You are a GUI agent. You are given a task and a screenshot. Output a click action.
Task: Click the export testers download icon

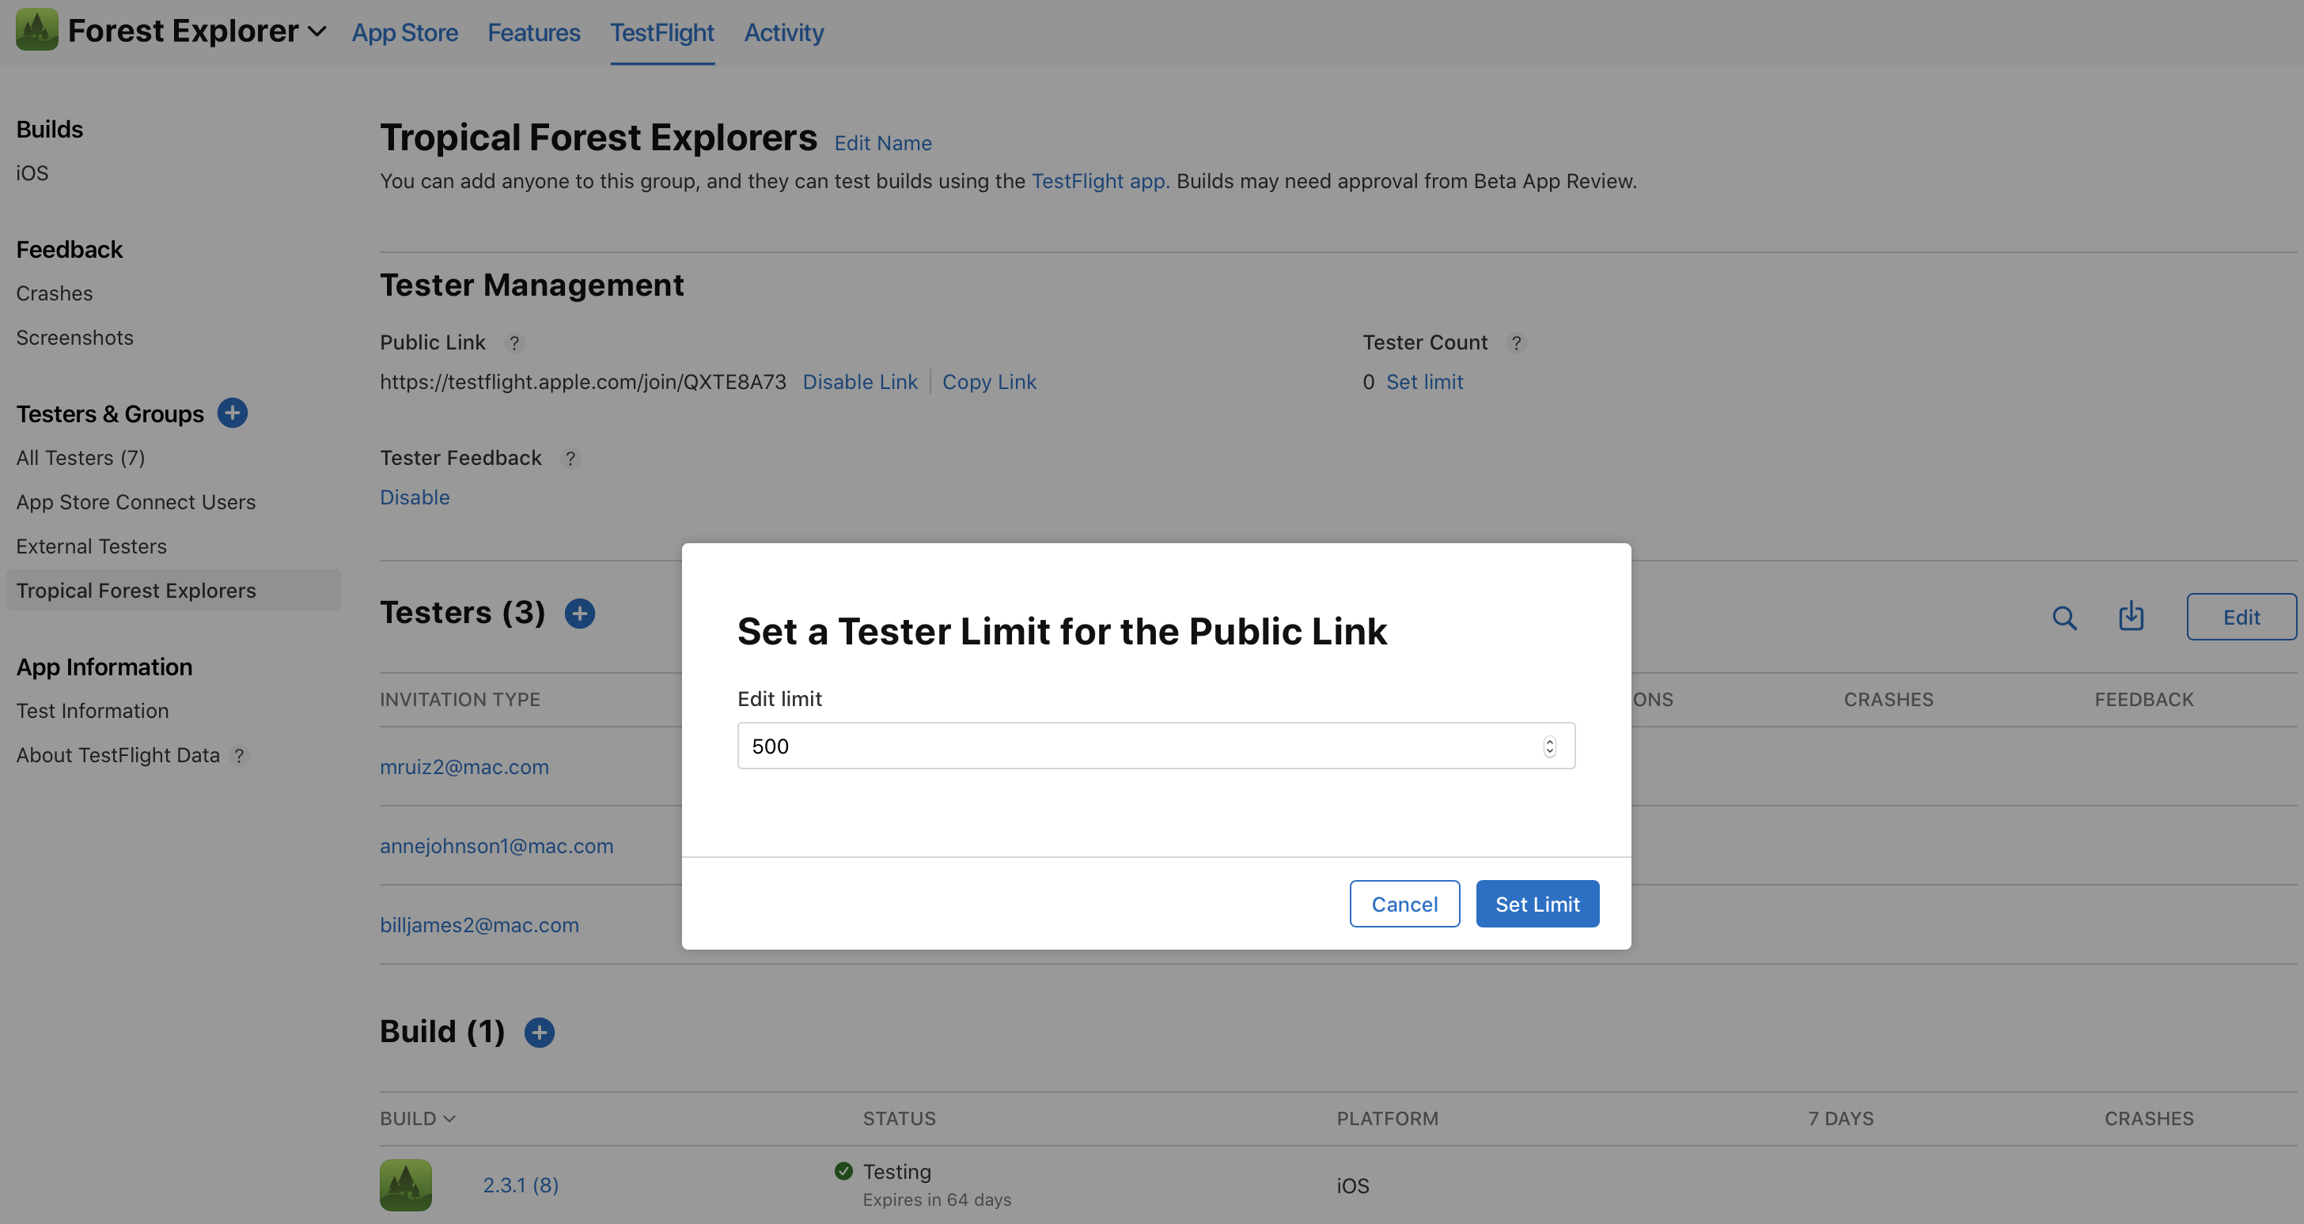[2131, 616]
